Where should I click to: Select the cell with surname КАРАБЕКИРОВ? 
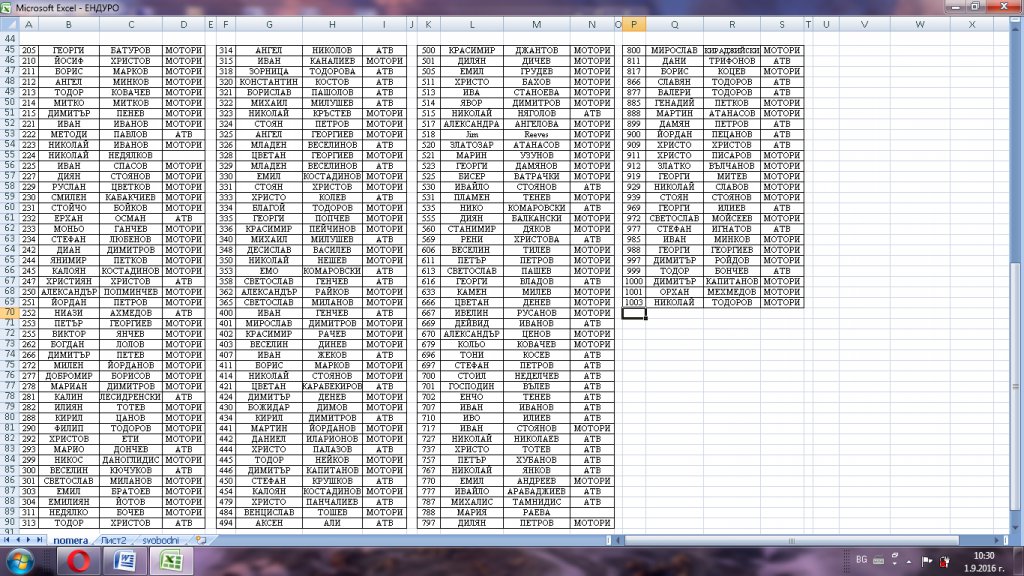point(332,386)
